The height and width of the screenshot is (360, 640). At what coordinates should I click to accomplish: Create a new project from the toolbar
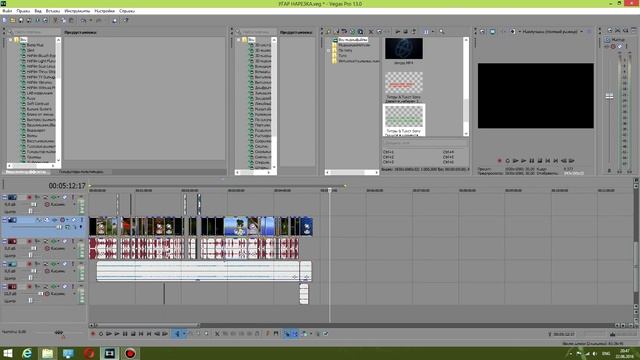[x=4, y=20]
